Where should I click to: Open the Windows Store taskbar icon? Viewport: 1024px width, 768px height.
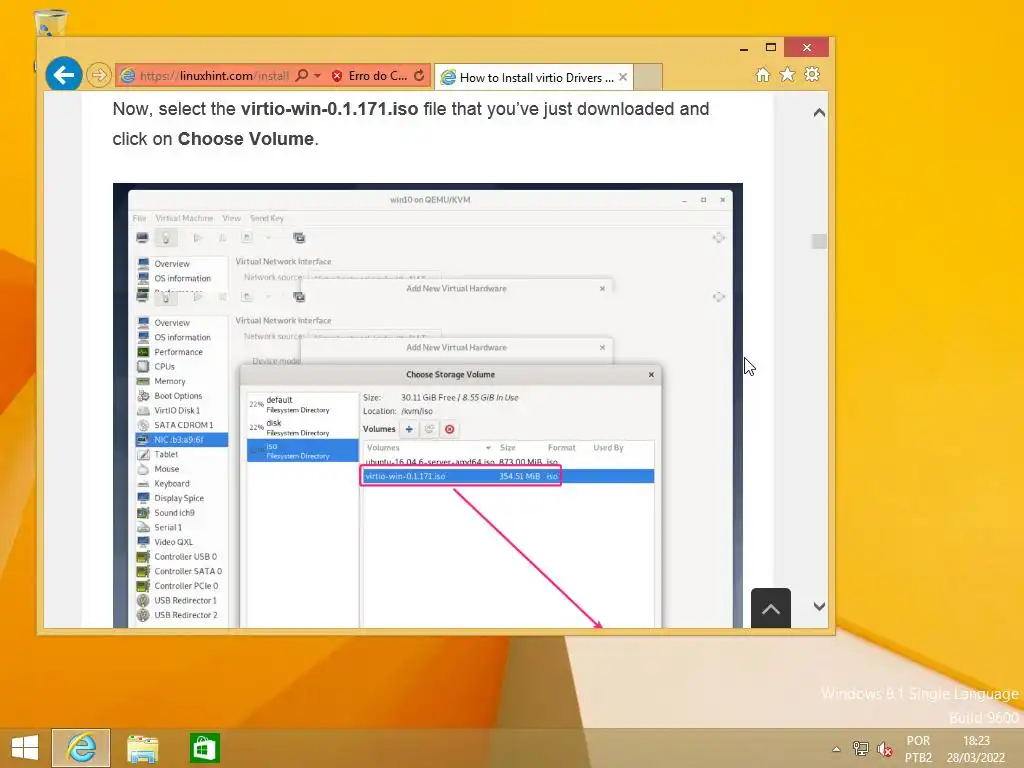point(204,748)
